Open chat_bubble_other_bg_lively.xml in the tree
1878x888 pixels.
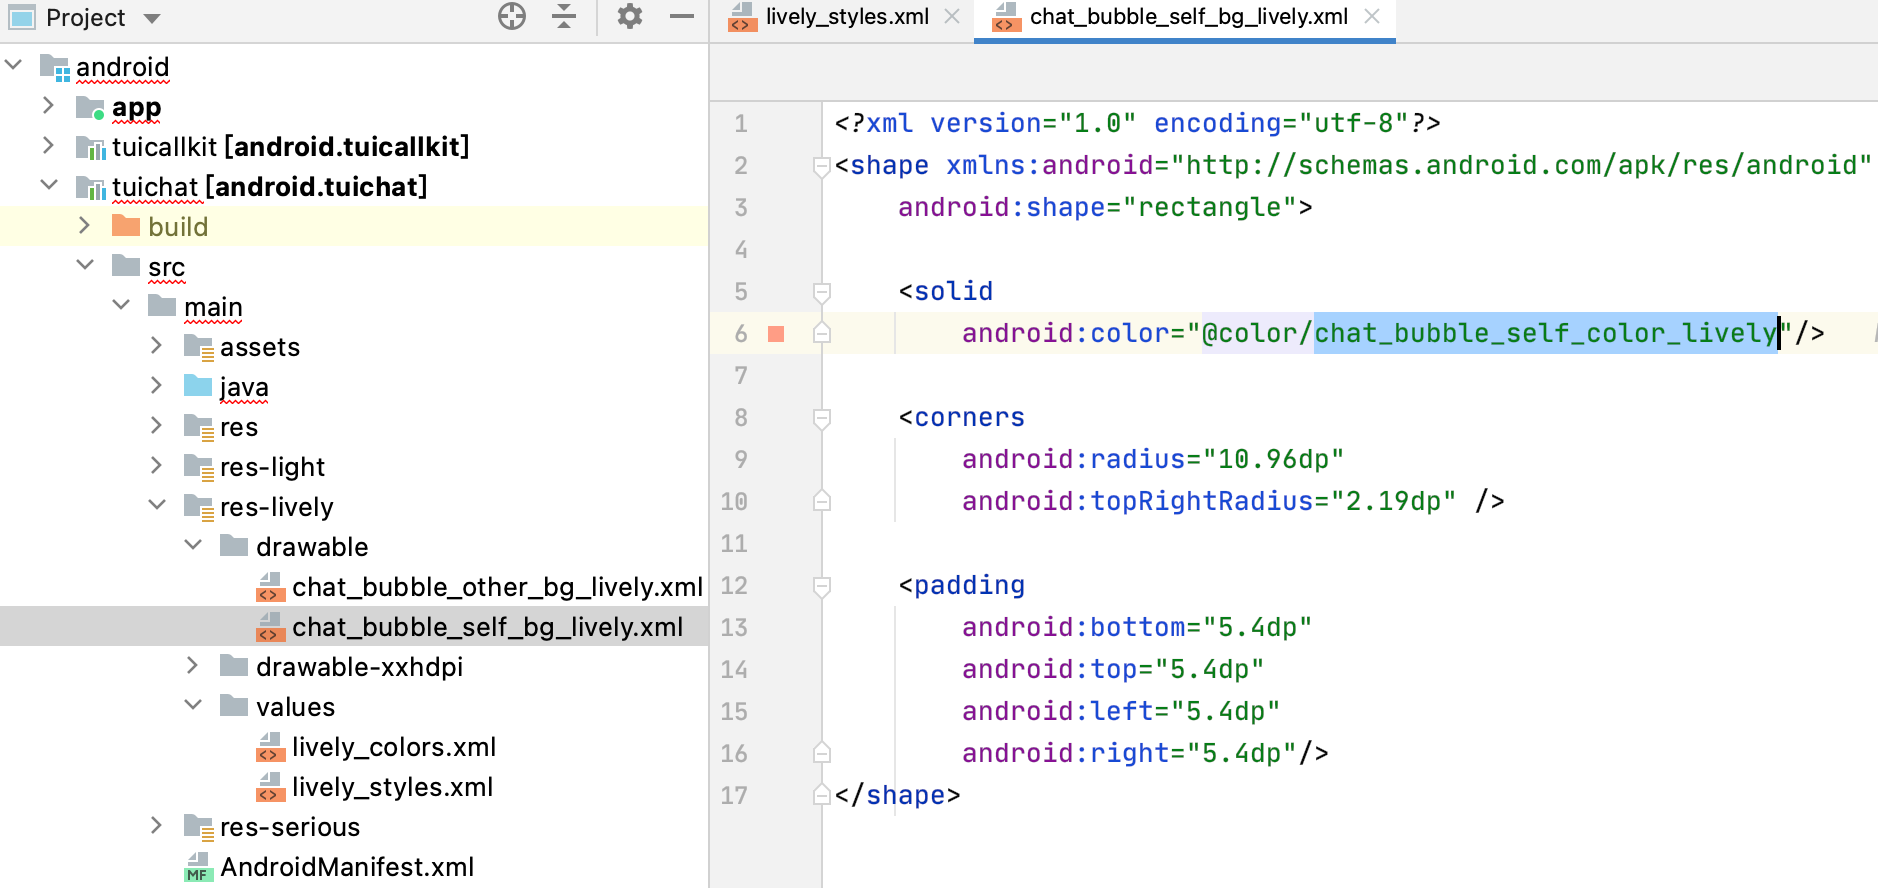(496, 587)
